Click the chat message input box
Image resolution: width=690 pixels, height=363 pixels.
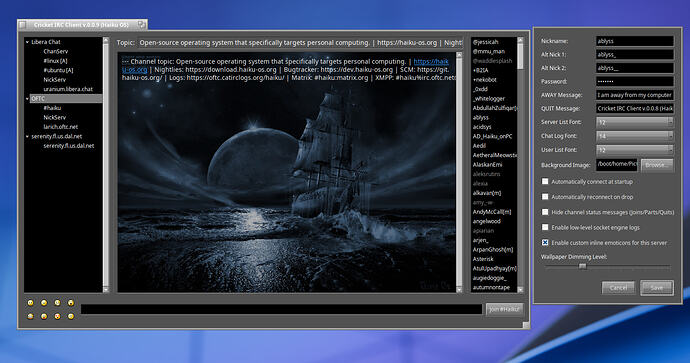click(x=282, y=309)
